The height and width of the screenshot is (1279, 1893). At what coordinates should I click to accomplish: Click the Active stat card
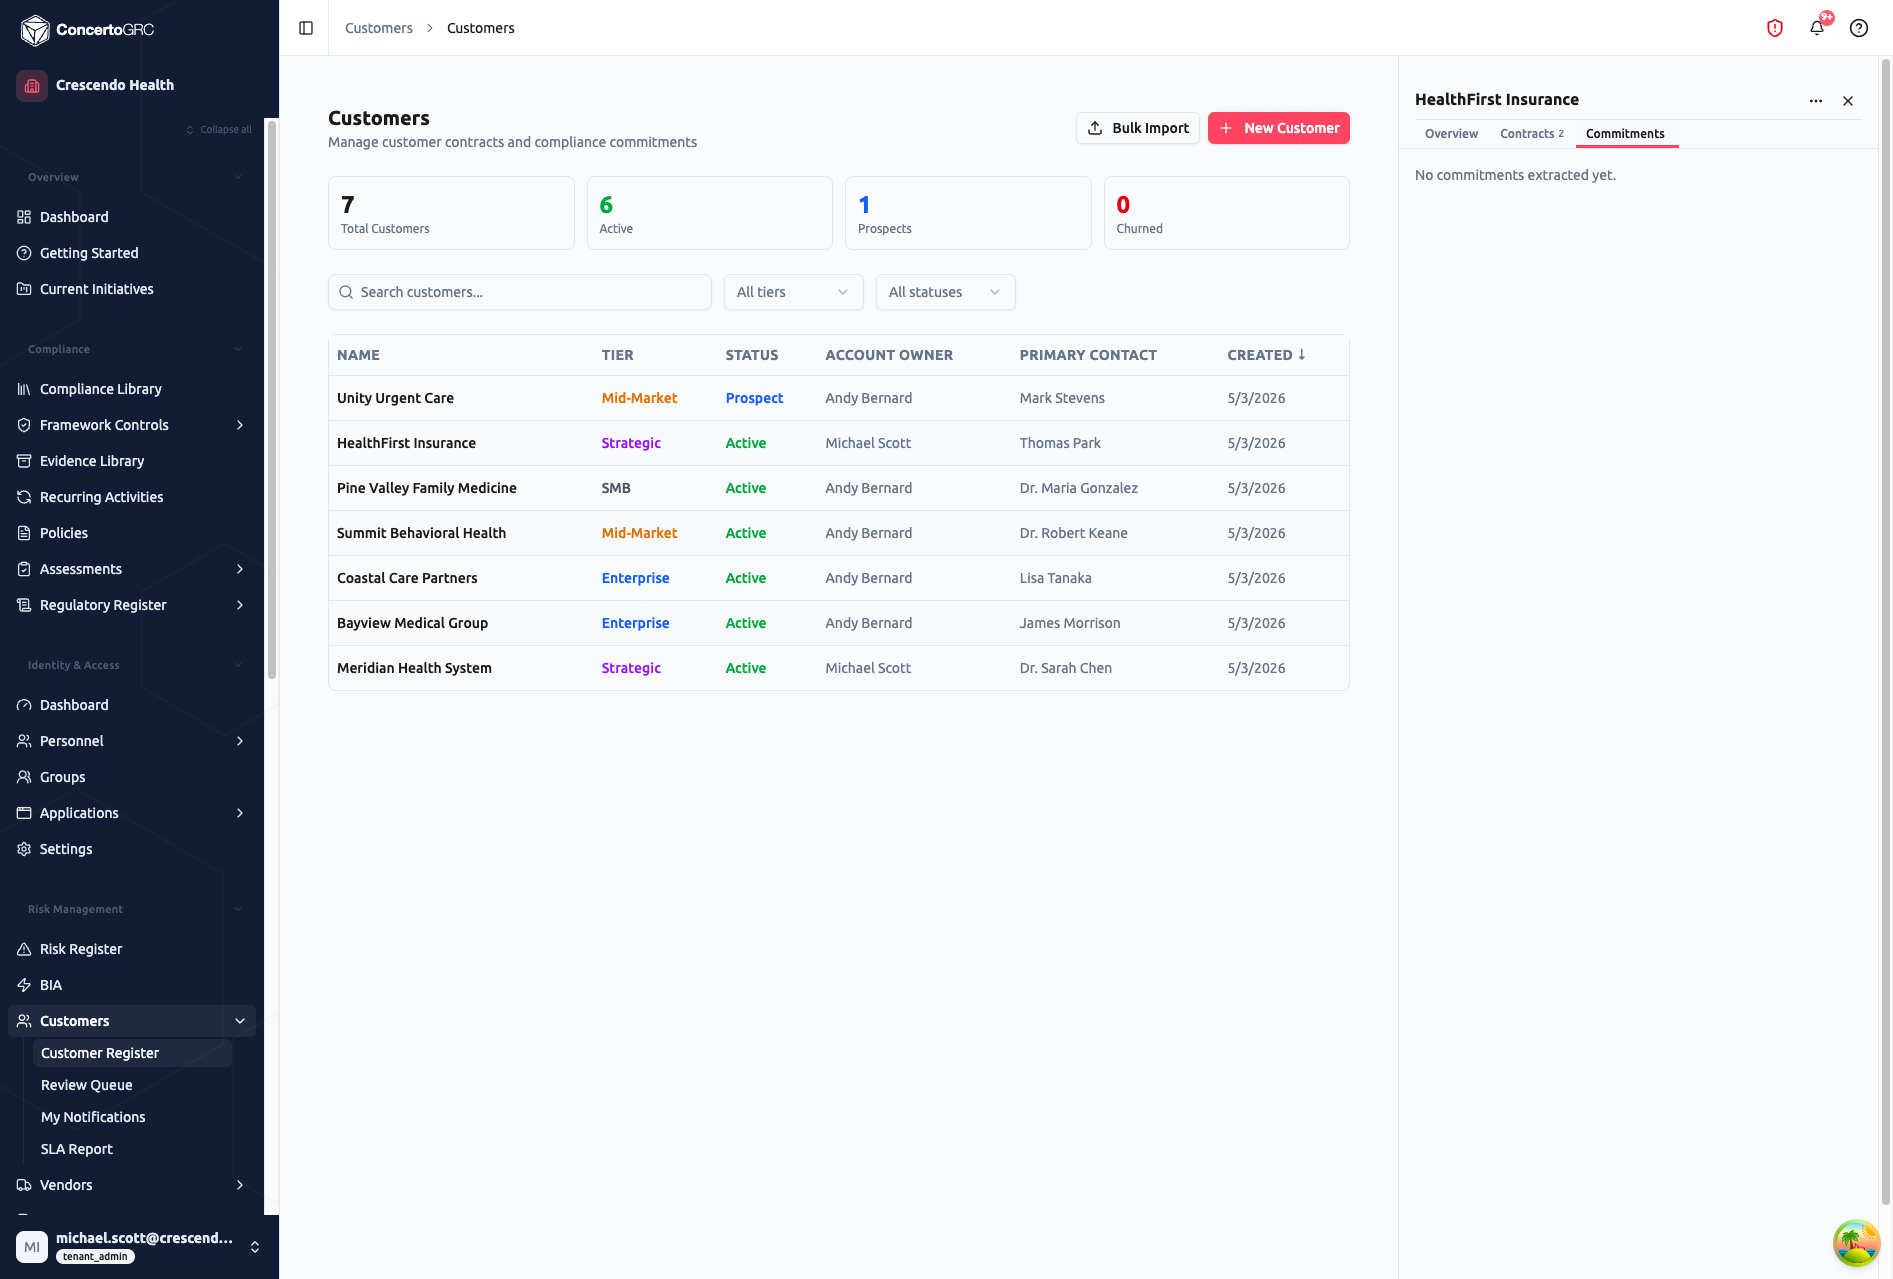coord(709,213)
